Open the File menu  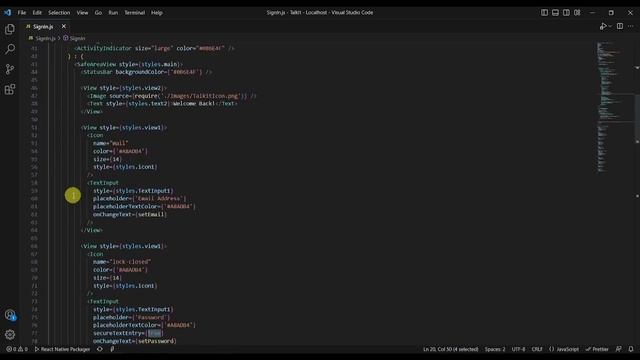pyautogui.click(x=22, y=13)
